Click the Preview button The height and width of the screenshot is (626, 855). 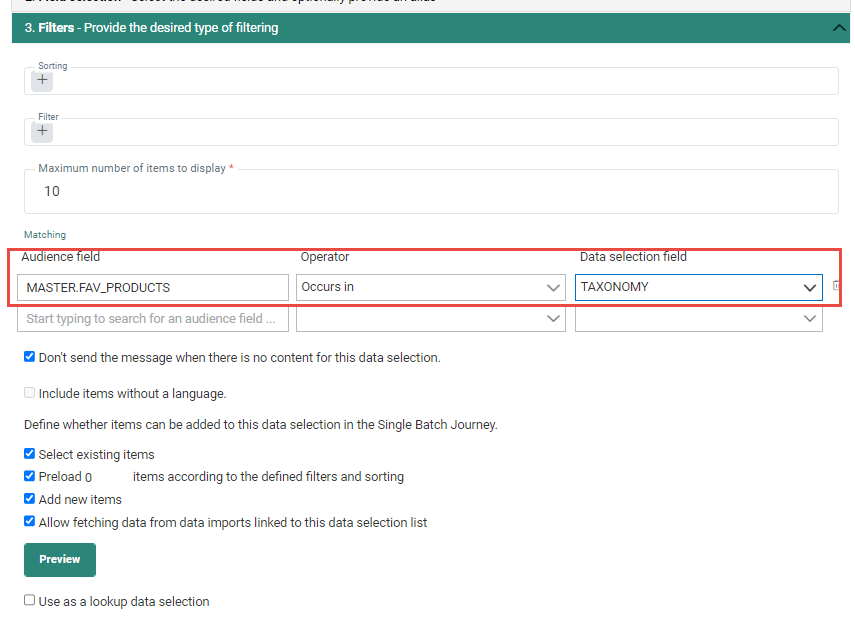pos(60,560)
